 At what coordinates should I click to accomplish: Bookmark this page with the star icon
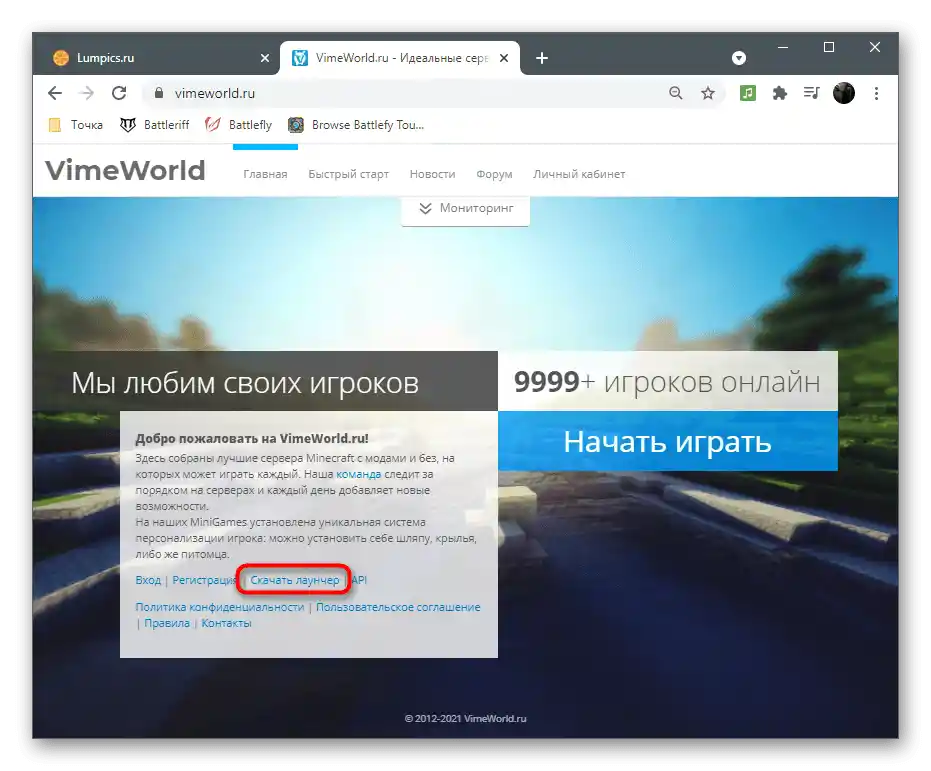pyautogui.click(x=708, y=93)
